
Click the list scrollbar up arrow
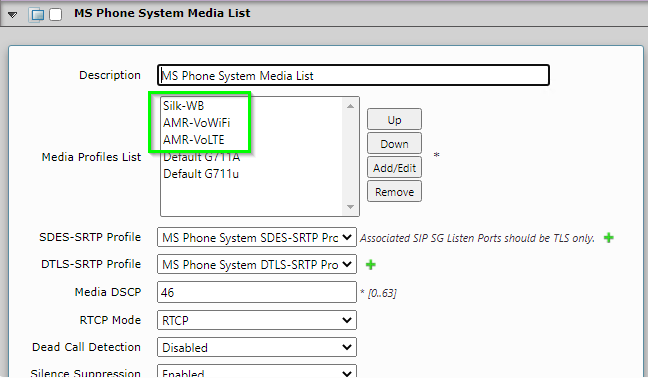pyautogui.click(x=350, y=106)
